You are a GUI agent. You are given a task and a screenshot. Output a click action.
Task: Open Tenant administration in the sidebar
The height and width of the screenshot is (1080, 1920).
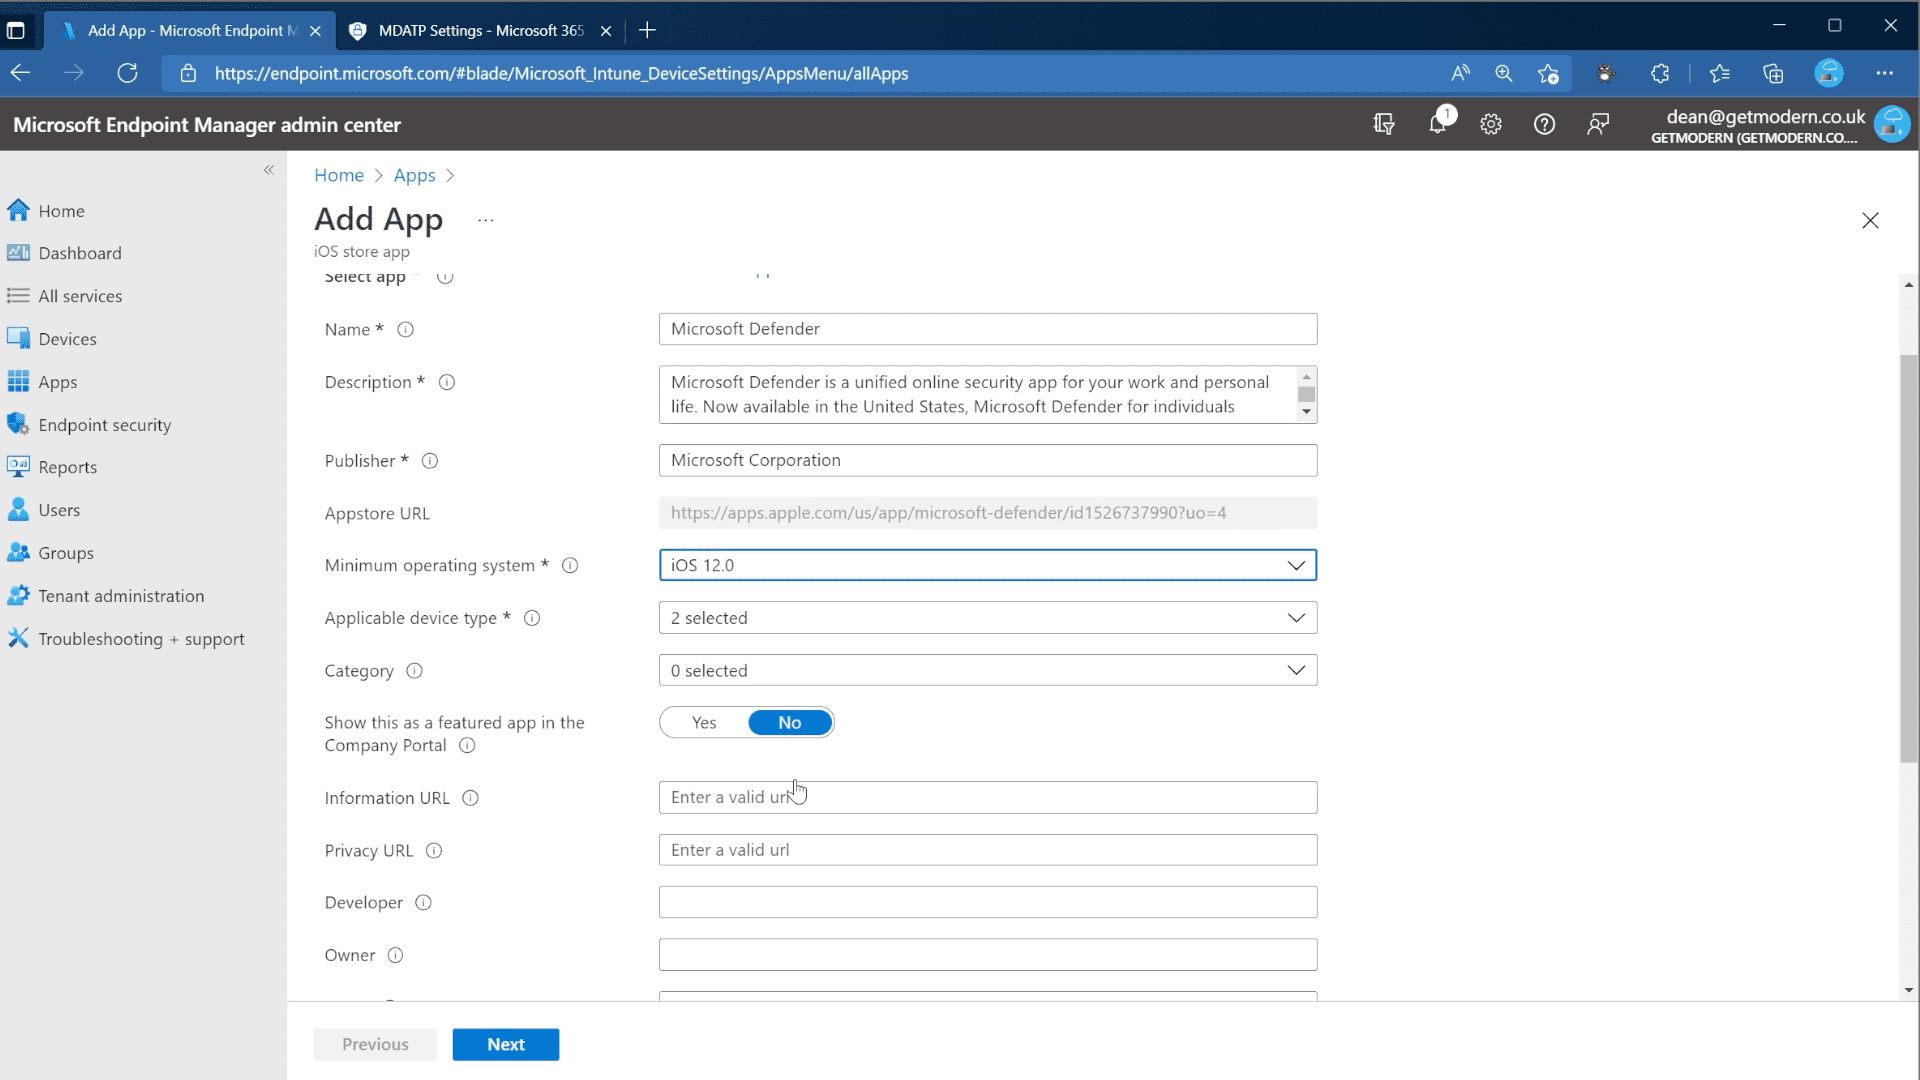pos(120,595)
